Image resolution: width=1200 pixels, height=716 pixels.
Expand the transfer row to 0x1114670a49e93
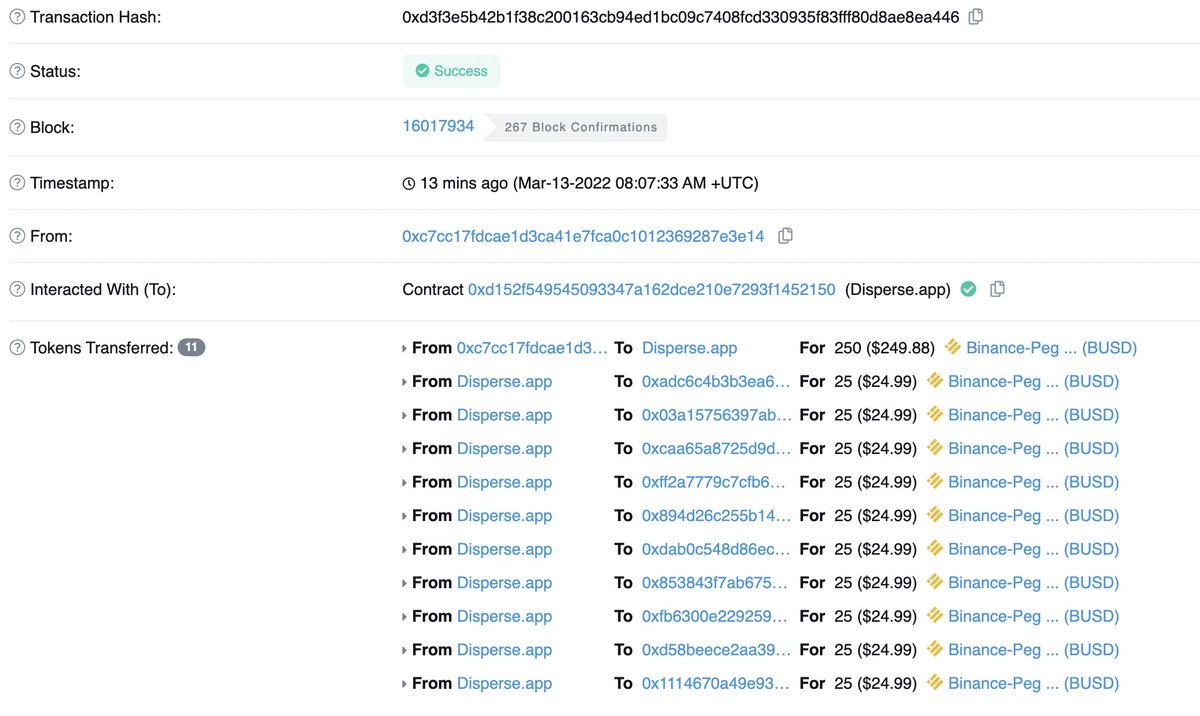pyautogui.click(x=404, y=684)
